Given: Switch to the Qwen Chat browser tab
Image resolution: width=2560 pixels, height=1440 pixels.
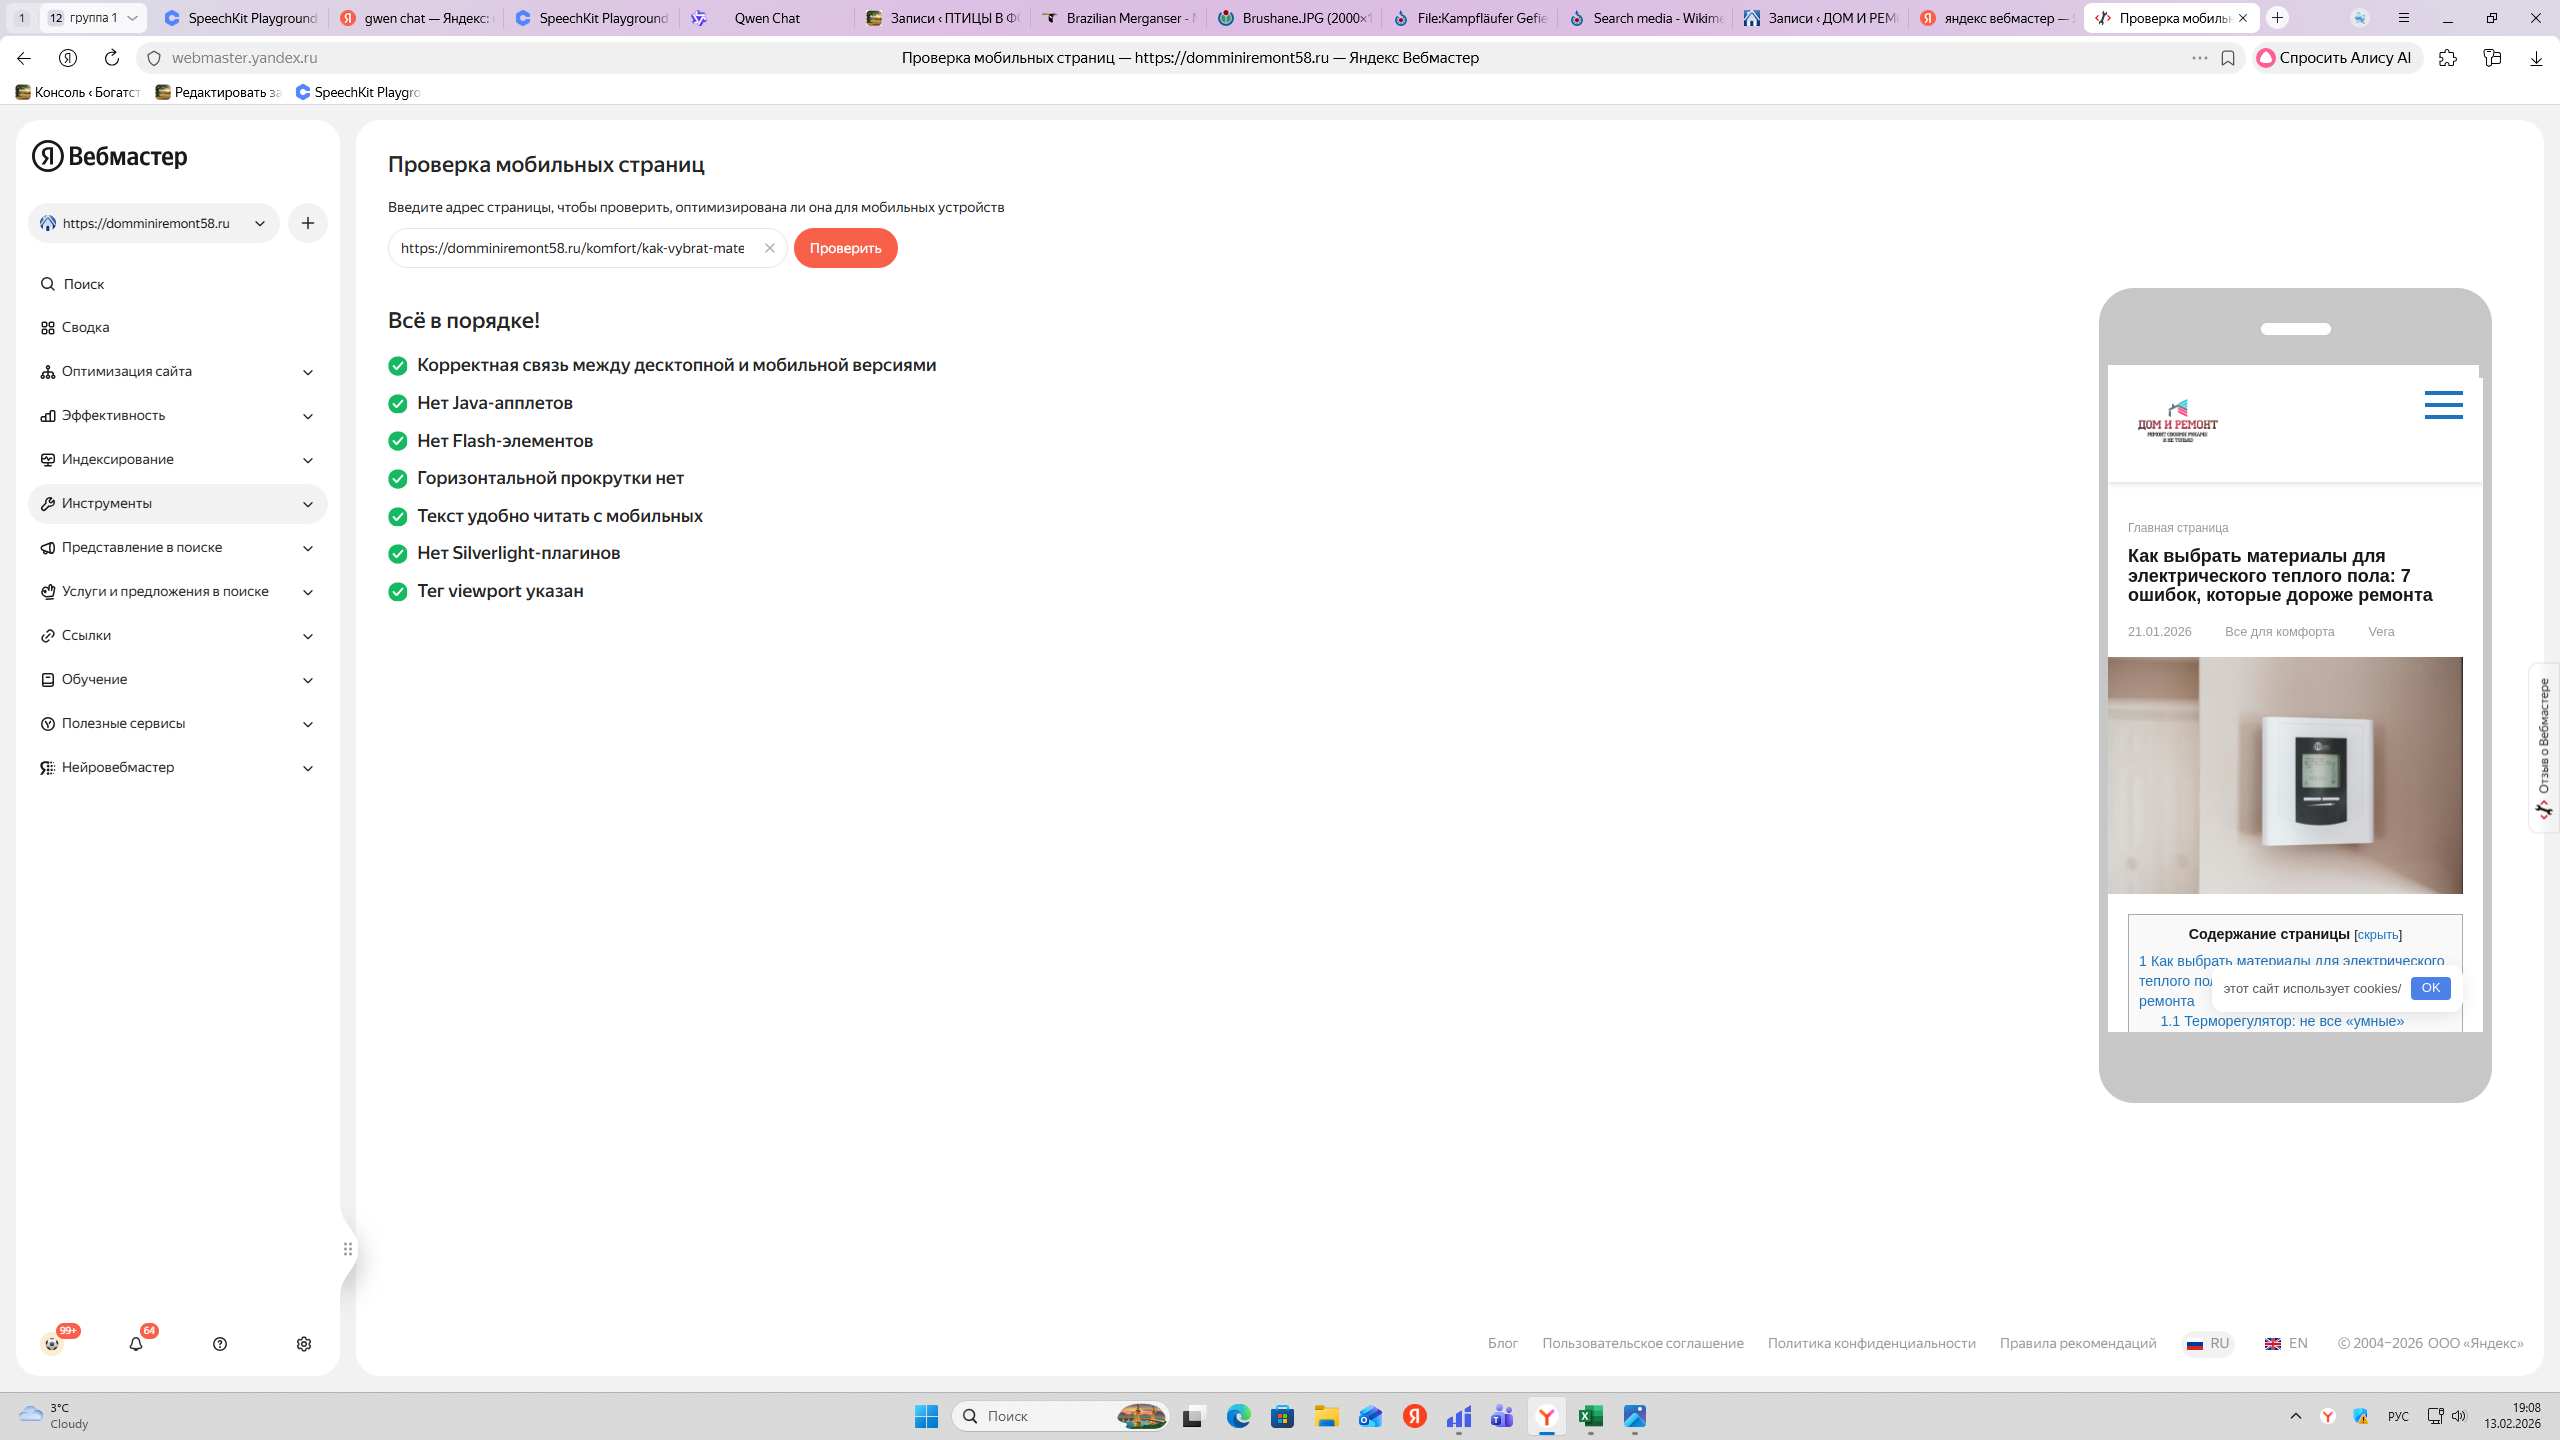Looking at the screenshot, I should pyautogui.click(x=767, y=18).
